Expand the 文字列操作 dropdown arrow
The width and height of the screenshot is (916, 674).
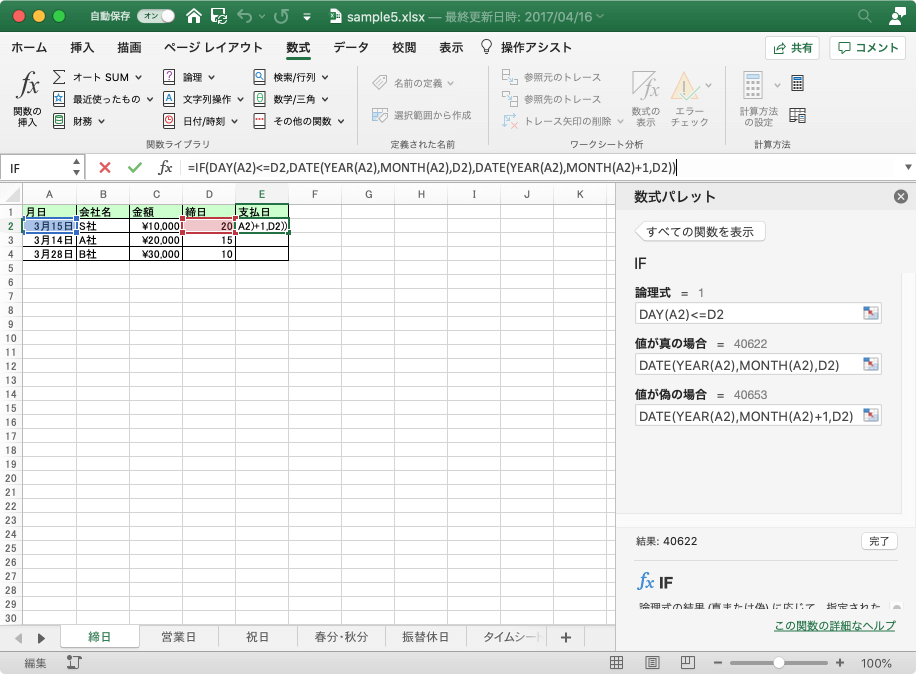click(240, 99)
